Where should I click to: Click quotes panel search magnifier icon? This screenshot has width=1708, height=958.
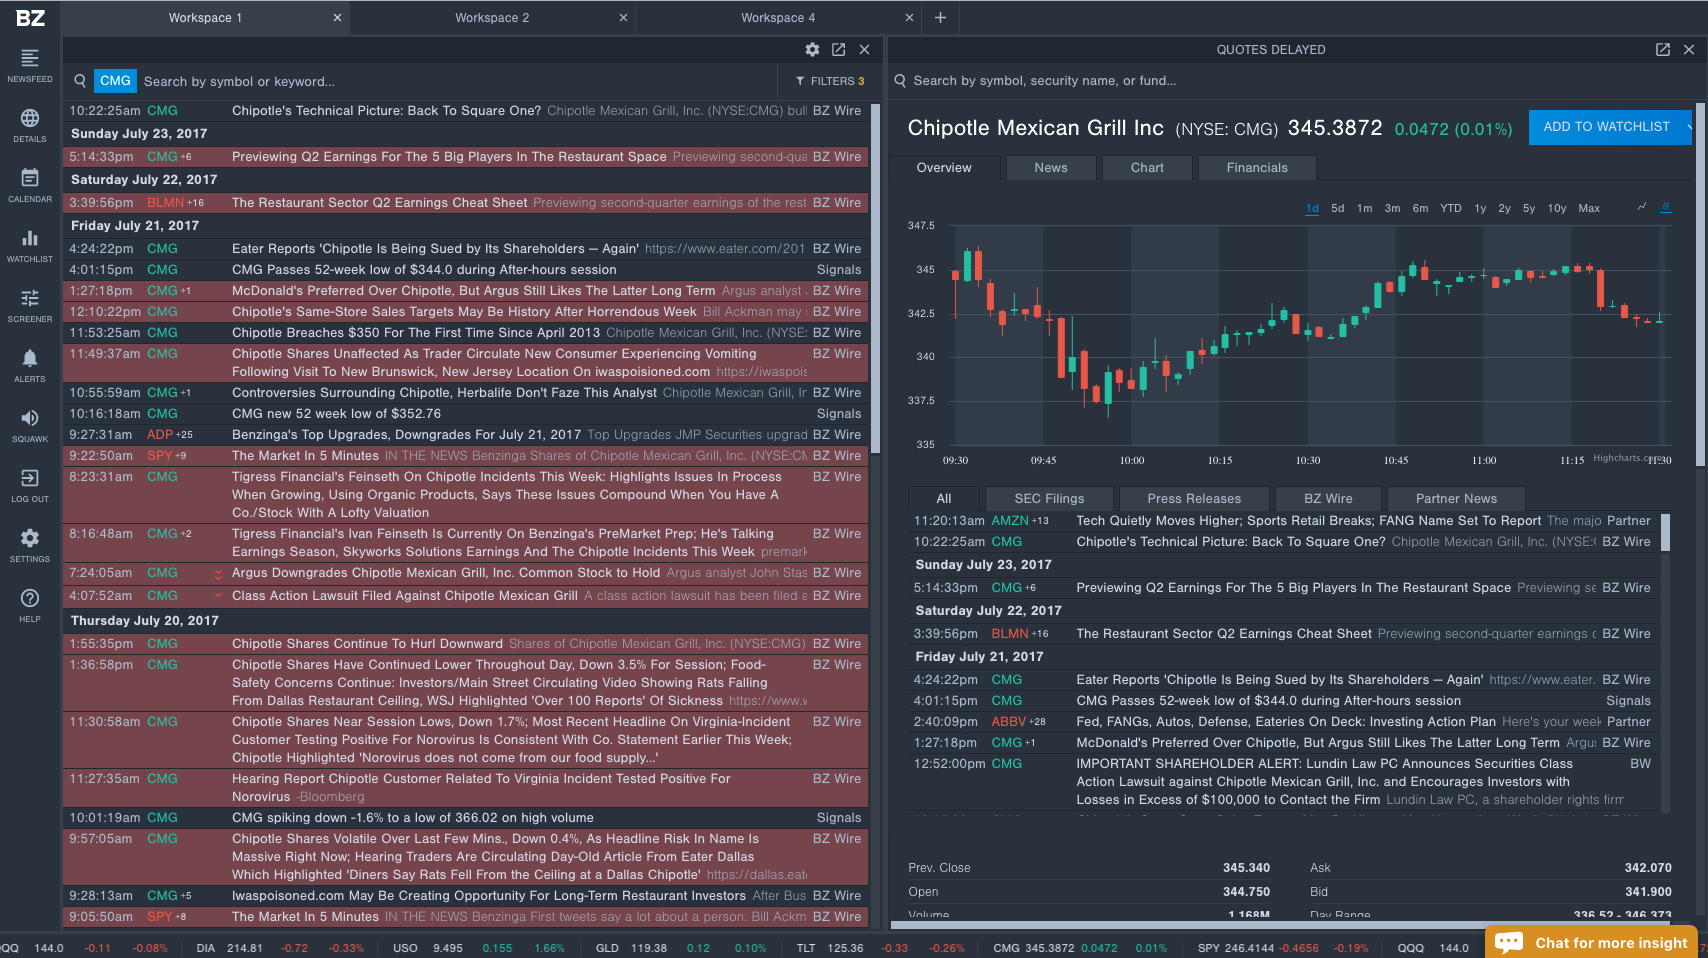900,81
